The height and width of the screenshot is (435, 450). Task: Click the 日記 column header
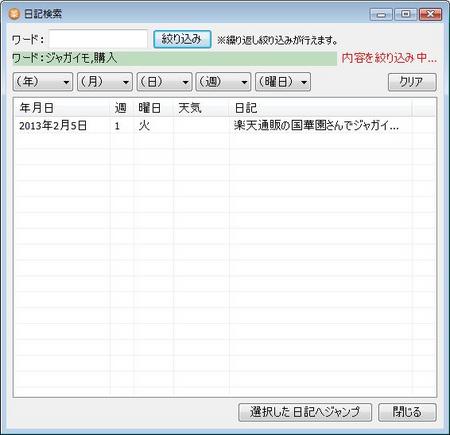coord(320,108)
